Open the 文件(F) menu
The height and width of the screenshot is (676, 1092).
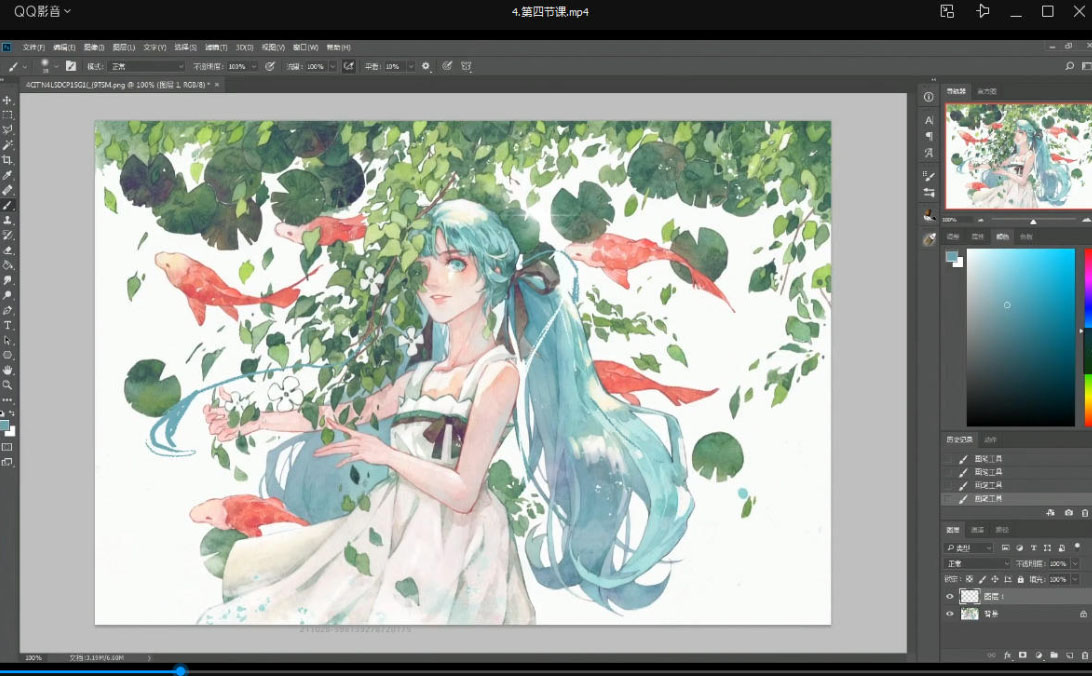pos(33,47)
